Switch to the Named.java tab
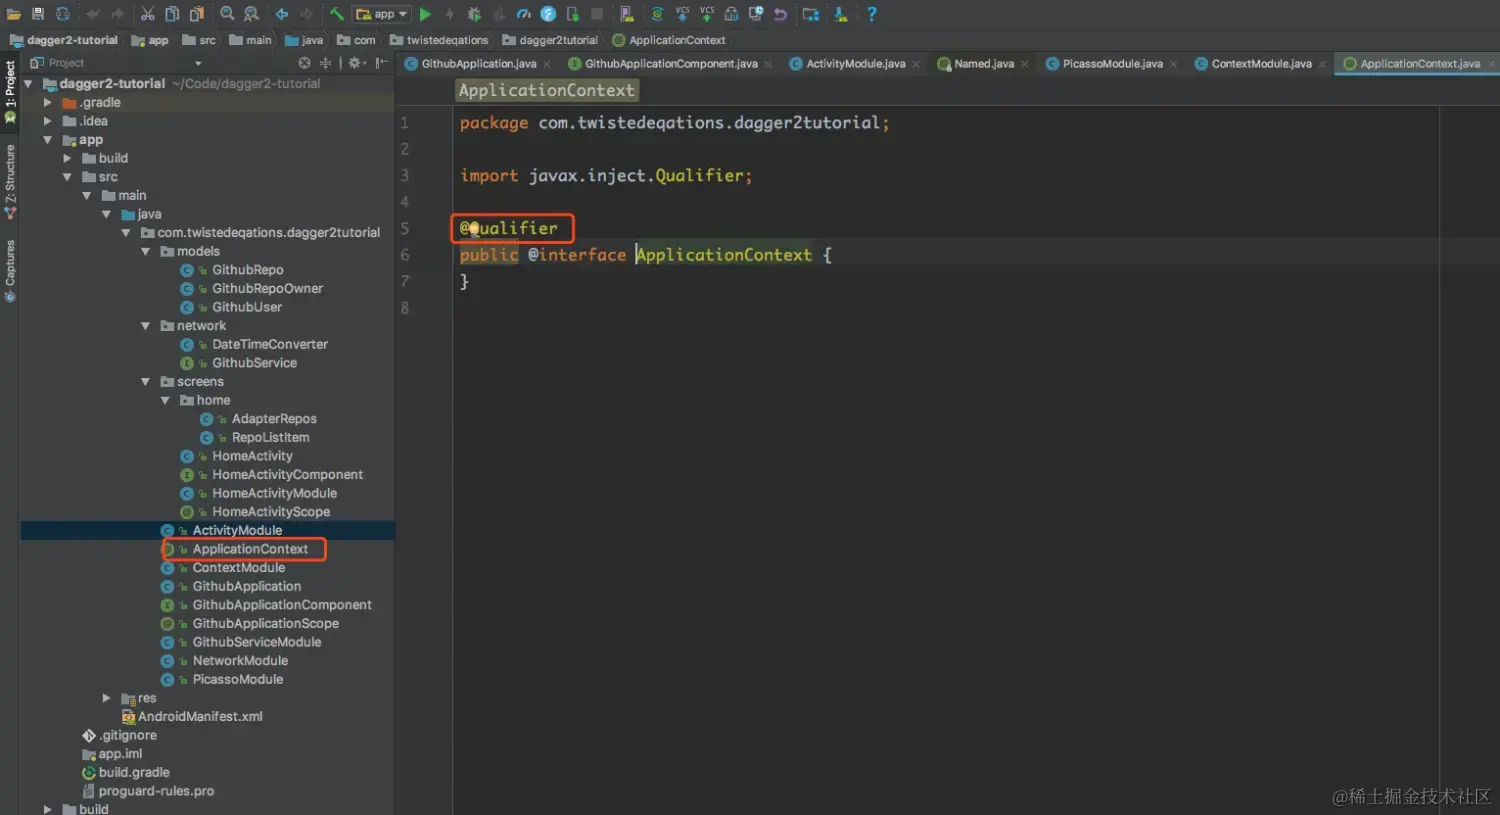 [984, 64]
